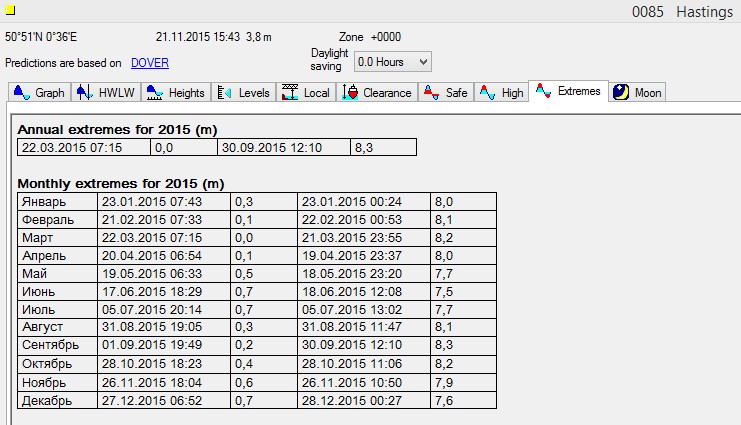741x425 pixels.
Task: Click the Local tab icon
Action: [290, 92]
